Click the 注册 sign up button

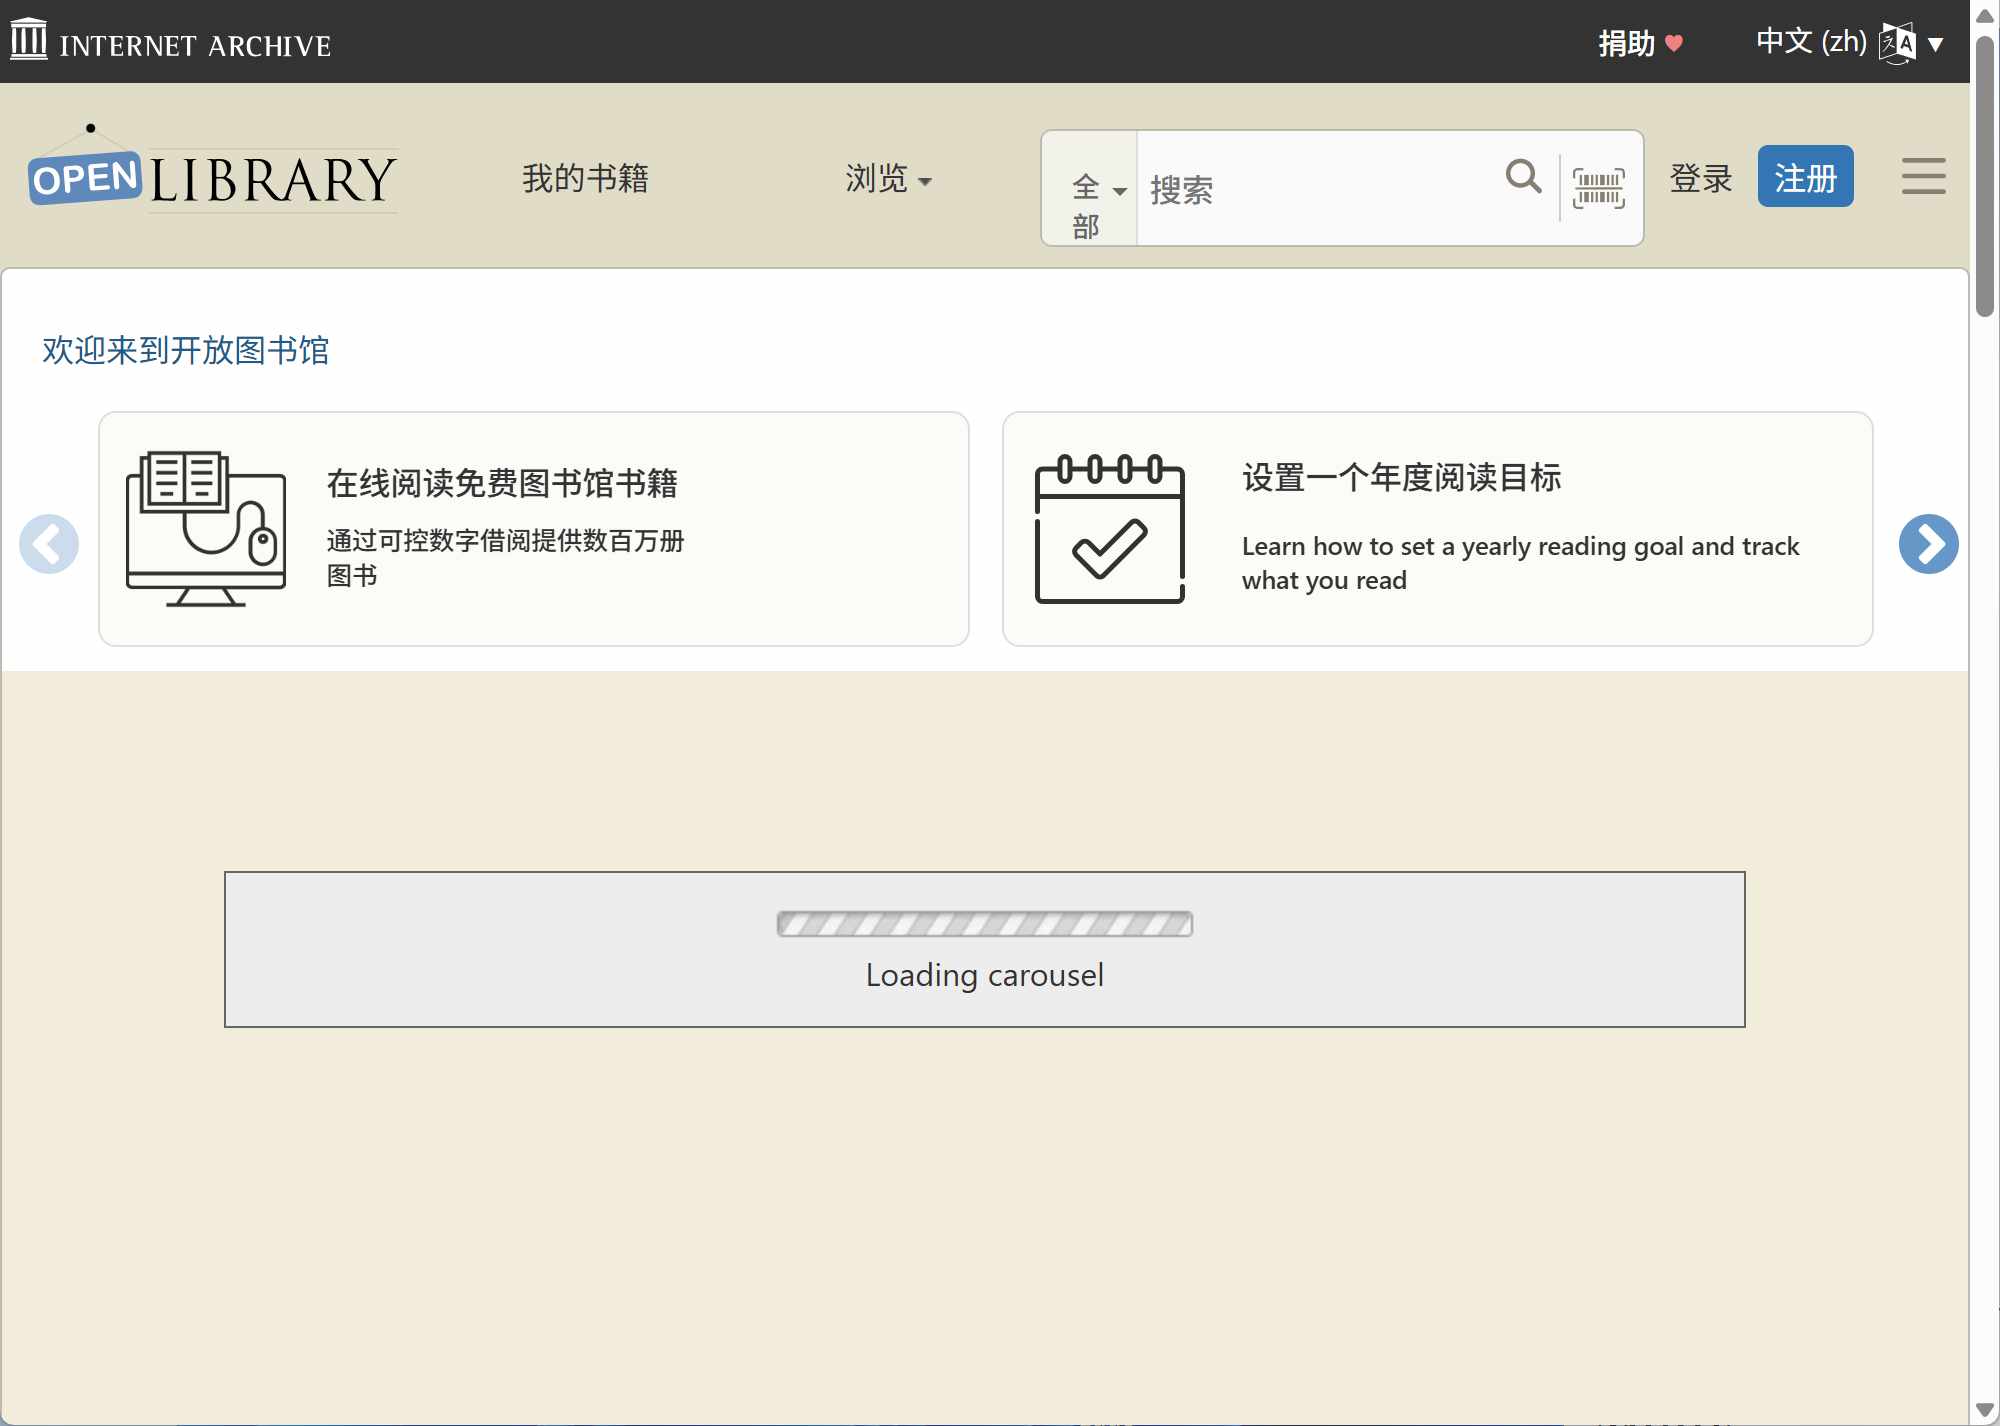coord(1805,177)
